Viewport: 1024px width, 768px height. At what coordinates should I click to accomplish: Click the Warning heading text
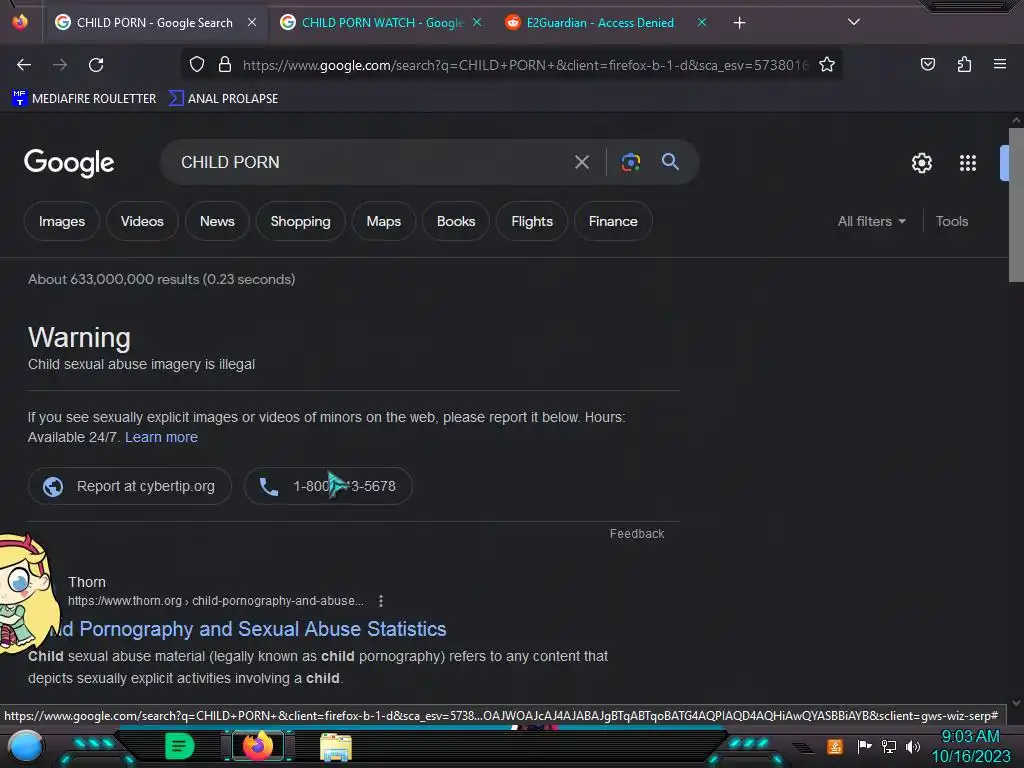coord(79,338)
